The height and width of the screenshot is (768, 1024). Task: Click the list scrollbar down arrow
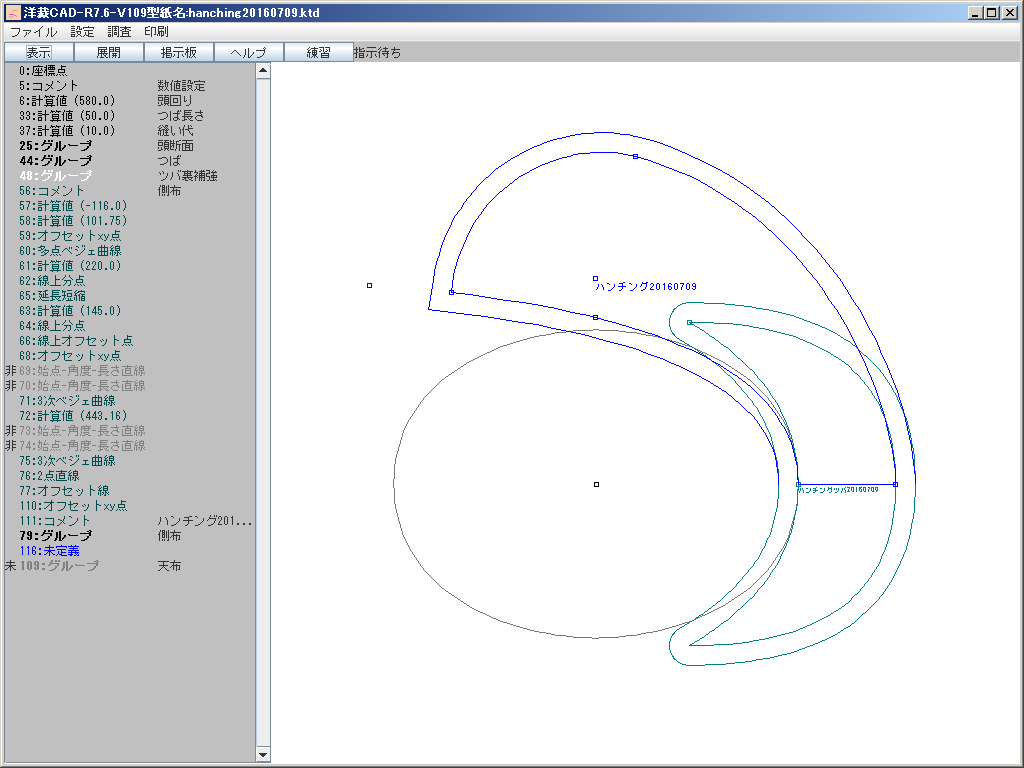point(263,754)
